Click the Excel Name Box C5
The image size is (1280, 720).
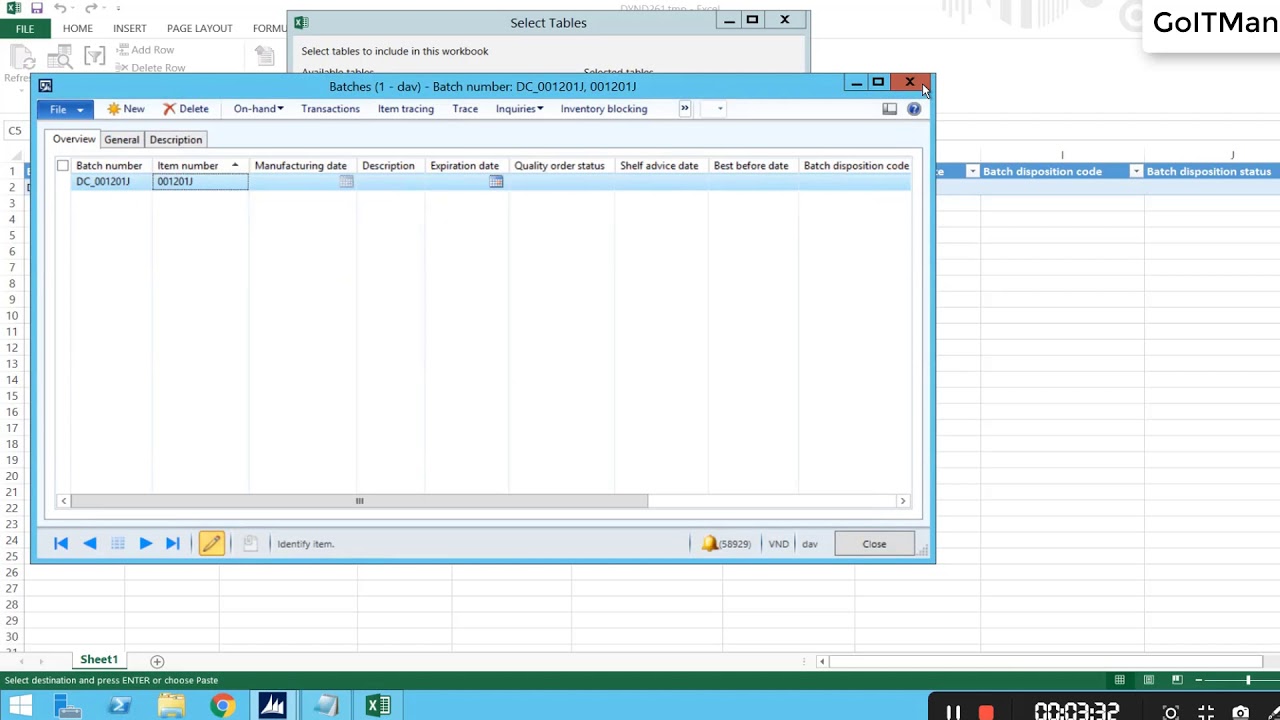17,130
